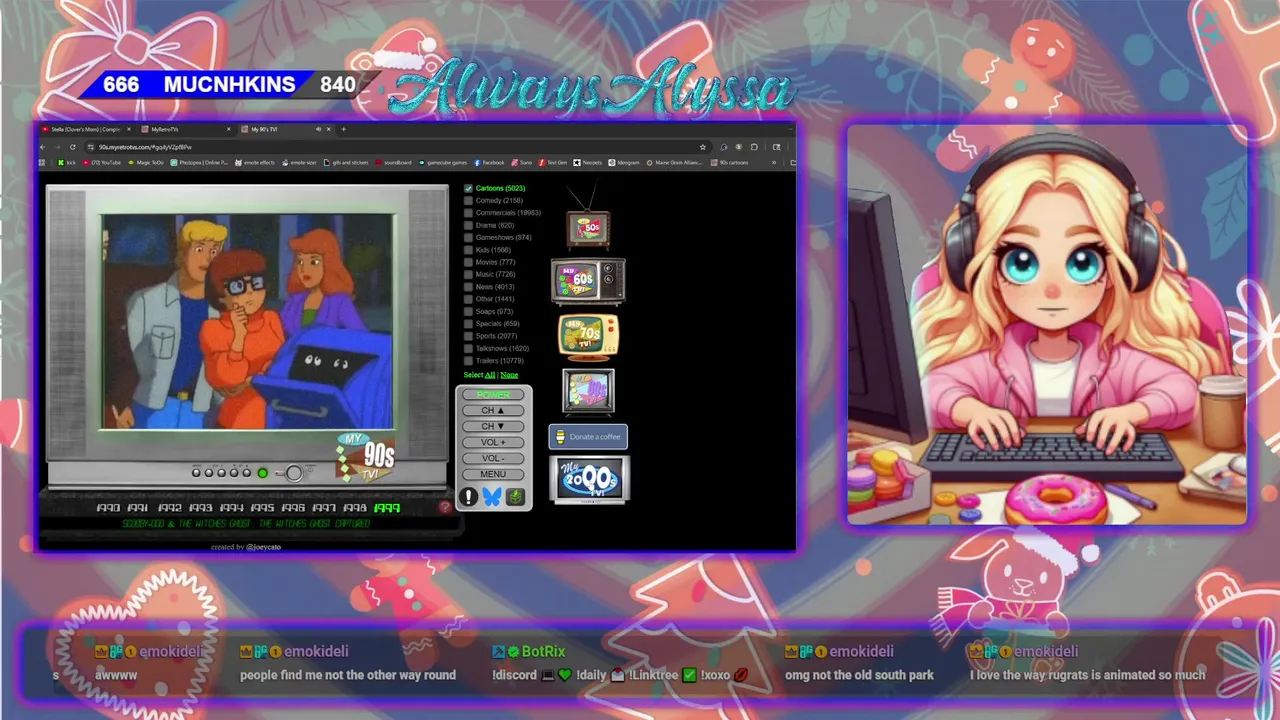This screenshot has width=1280, height=720.
Task: Open the Neopets bookmark
Action: click(x=589, y=162)
